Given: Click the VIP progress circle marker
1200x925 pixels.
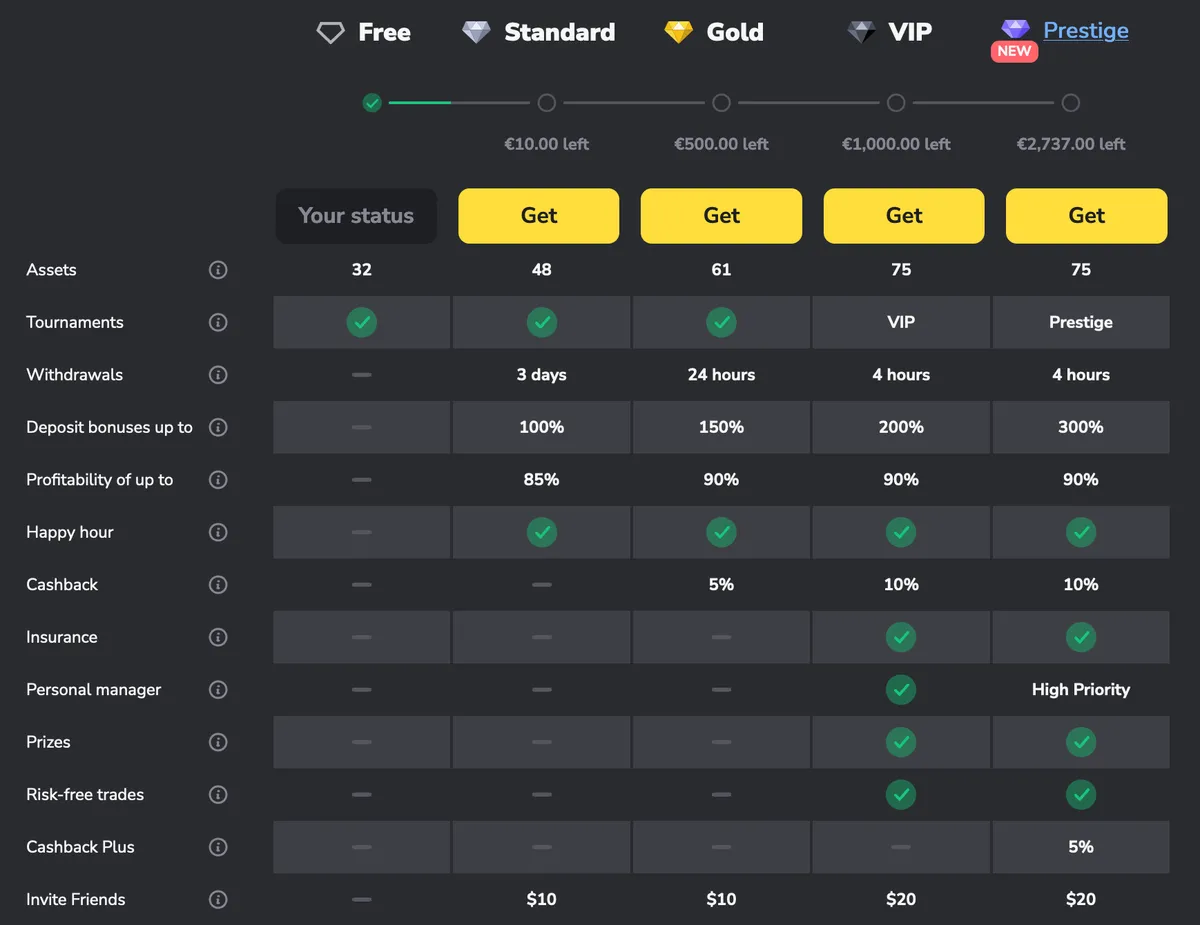Looking at the screenshot, I should tap(896, 103).
